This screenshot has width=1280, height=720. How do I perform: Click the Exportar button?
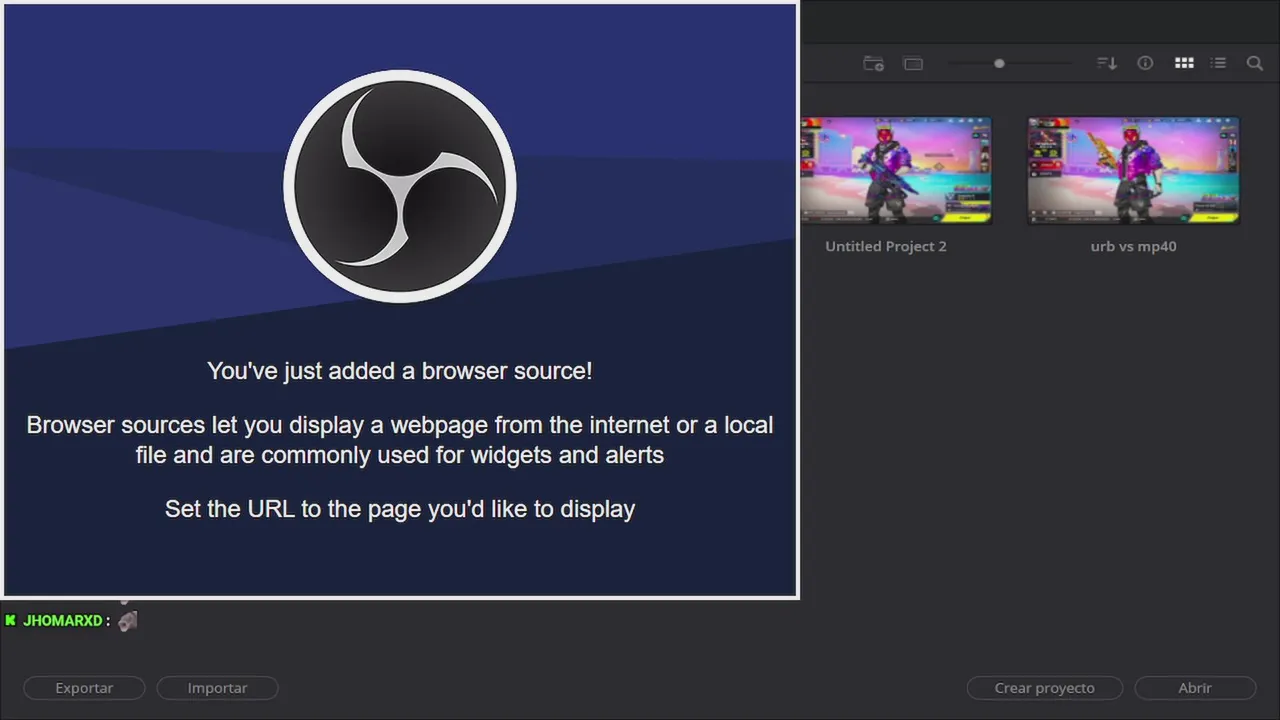coord(84,688)
